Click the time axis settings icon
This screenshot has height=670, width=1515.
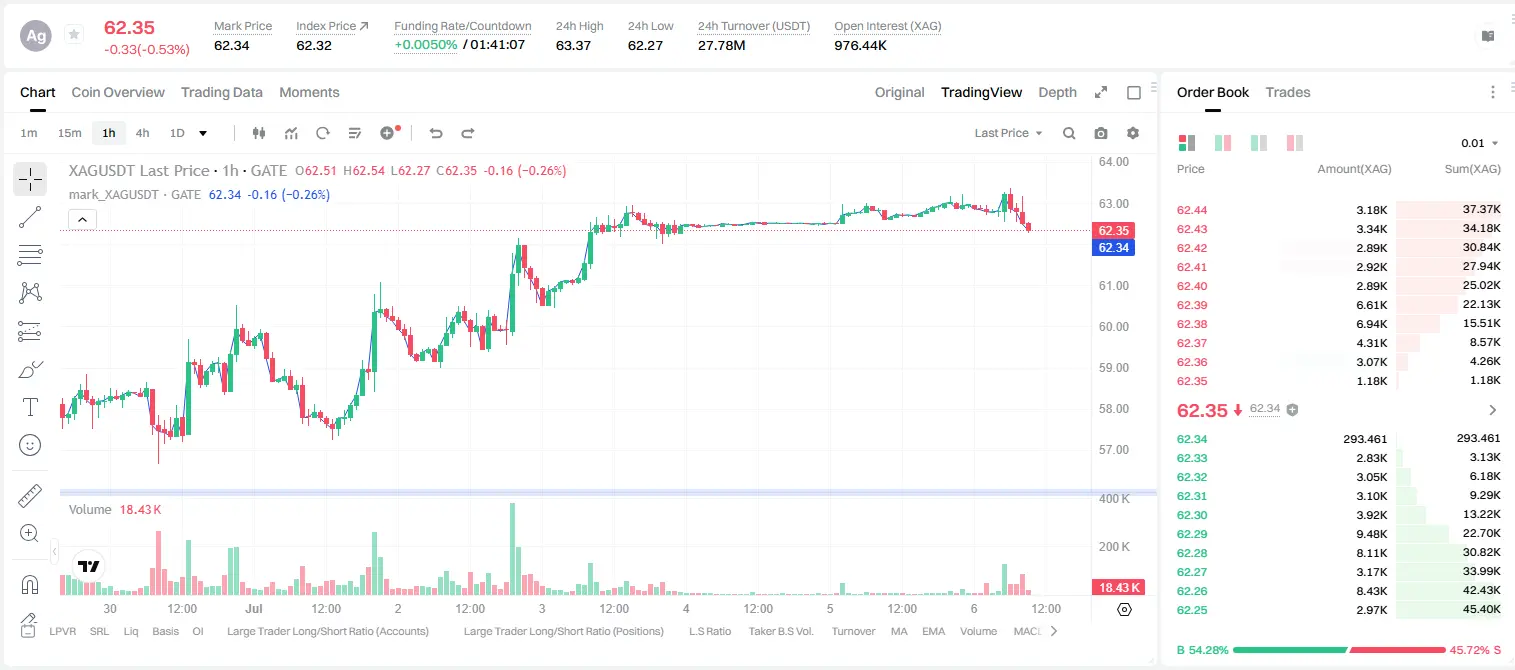click(x=1124, y=609)
